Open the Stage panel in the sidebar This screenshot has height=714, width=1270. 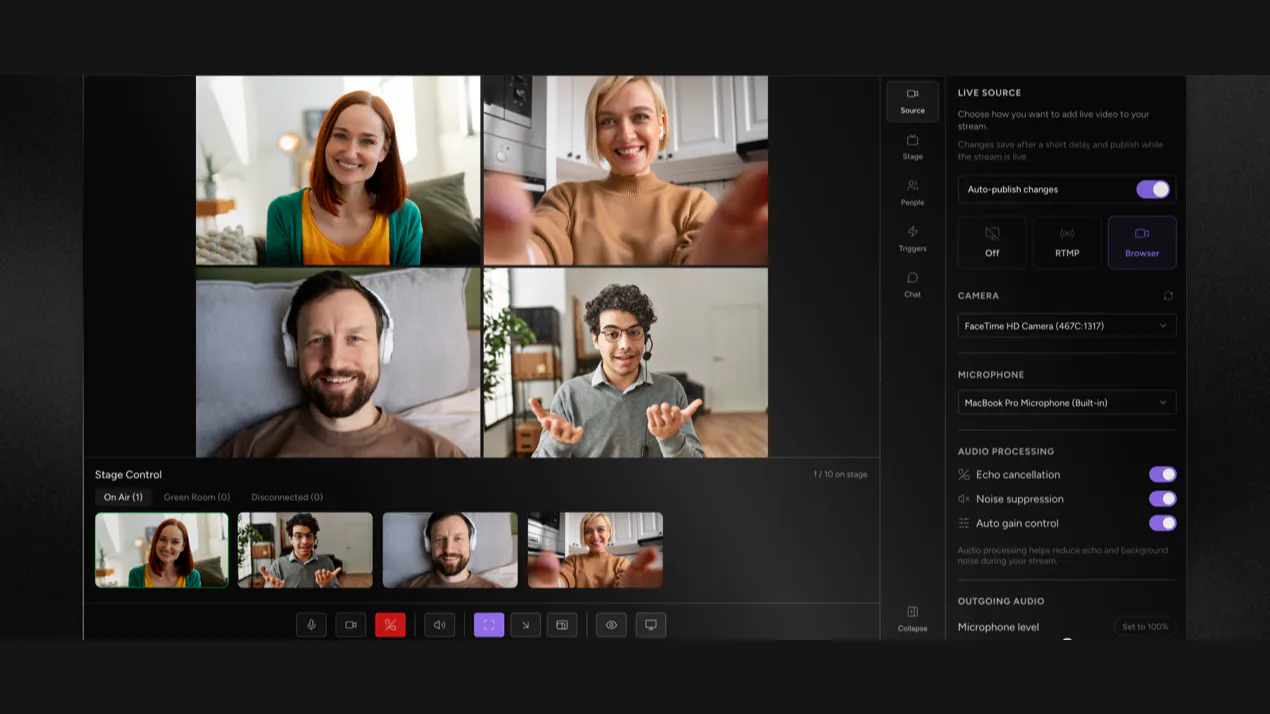(912, 147)
